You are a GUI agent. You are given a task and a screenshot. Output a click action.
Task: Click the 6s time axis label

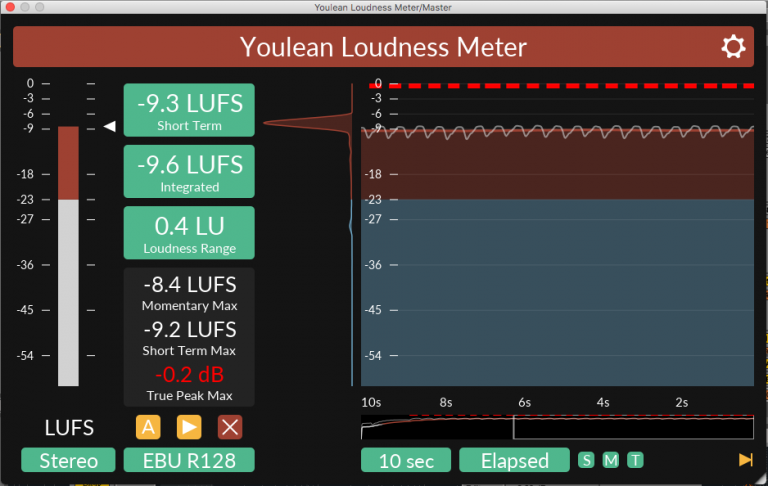point(525,402)
